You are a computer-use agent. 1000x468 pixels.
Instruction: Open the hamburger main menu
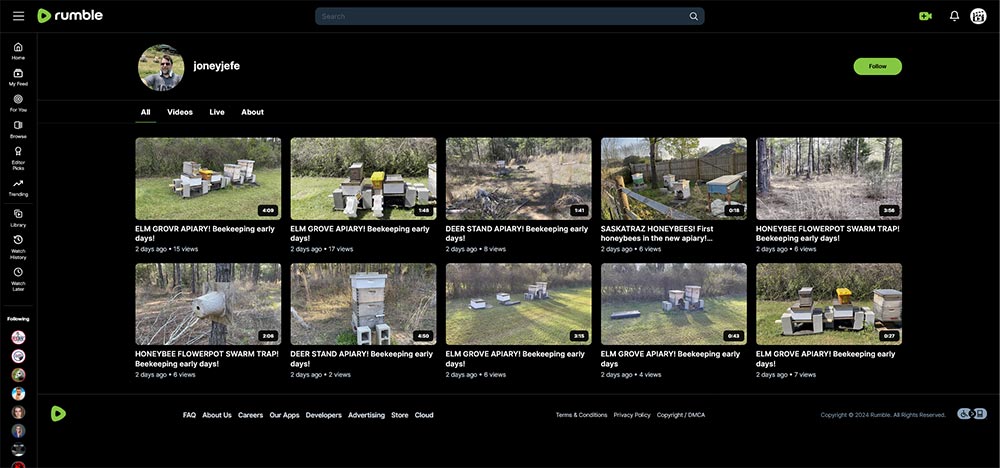(18, 16)
